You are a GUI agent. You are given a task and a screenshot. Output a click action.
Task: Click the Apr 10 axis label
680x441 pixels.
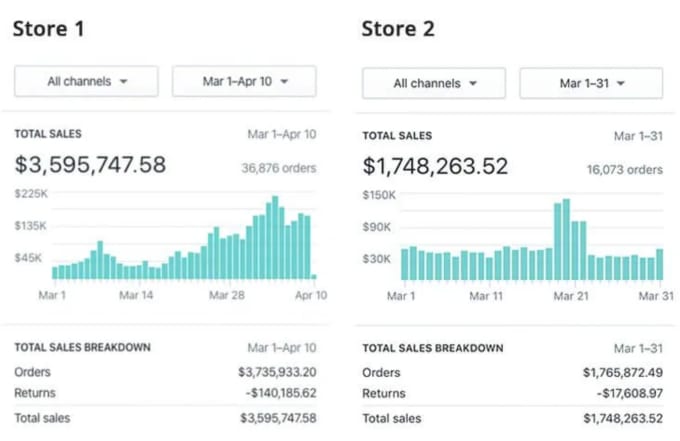(311, 295)
